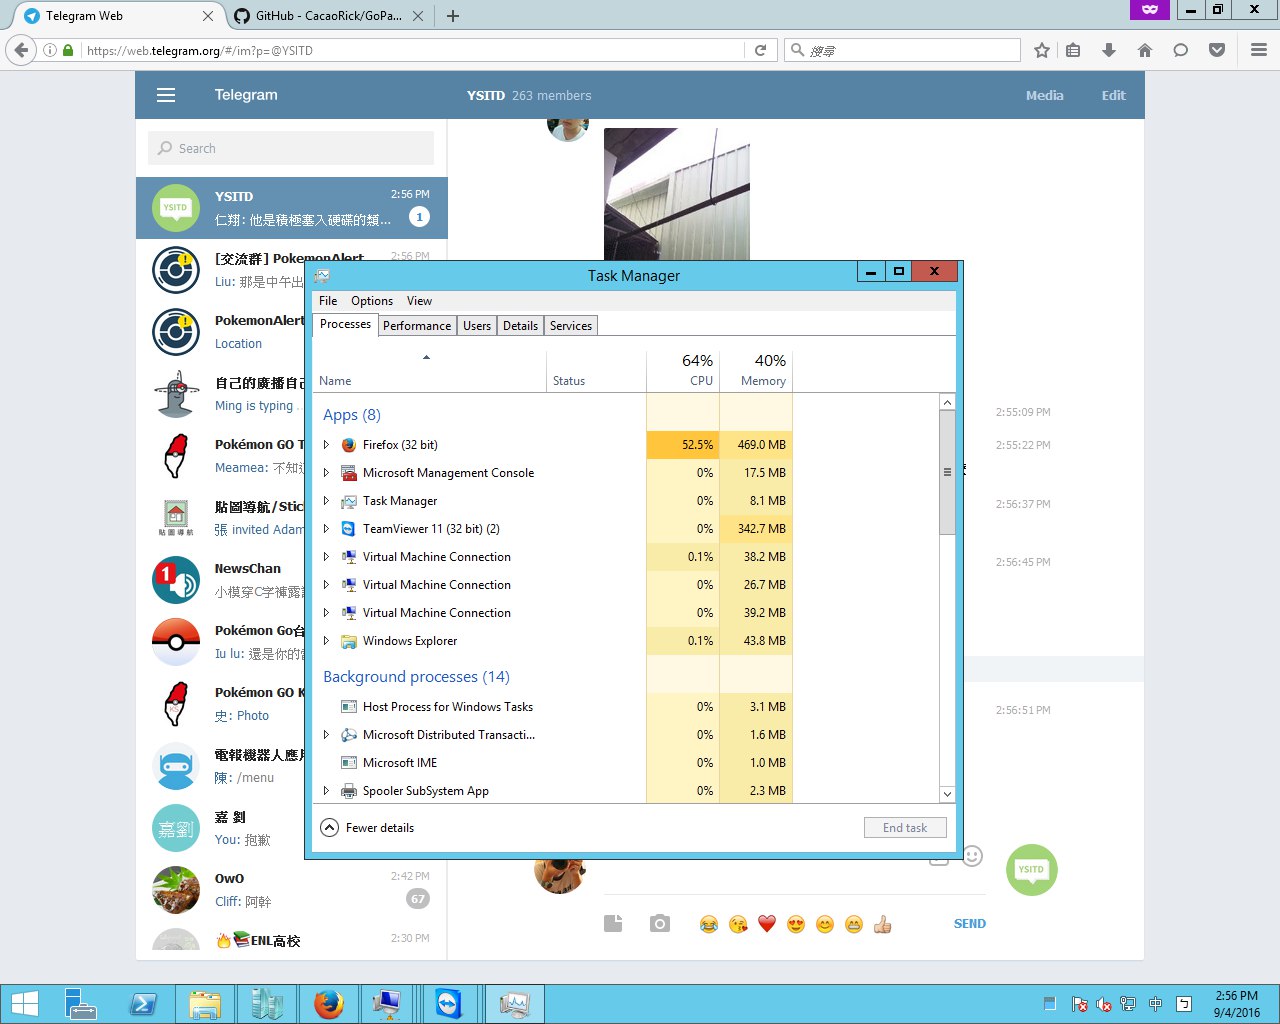
Task: Click the camera photo upload icon
Action: [x=660, y=924]
